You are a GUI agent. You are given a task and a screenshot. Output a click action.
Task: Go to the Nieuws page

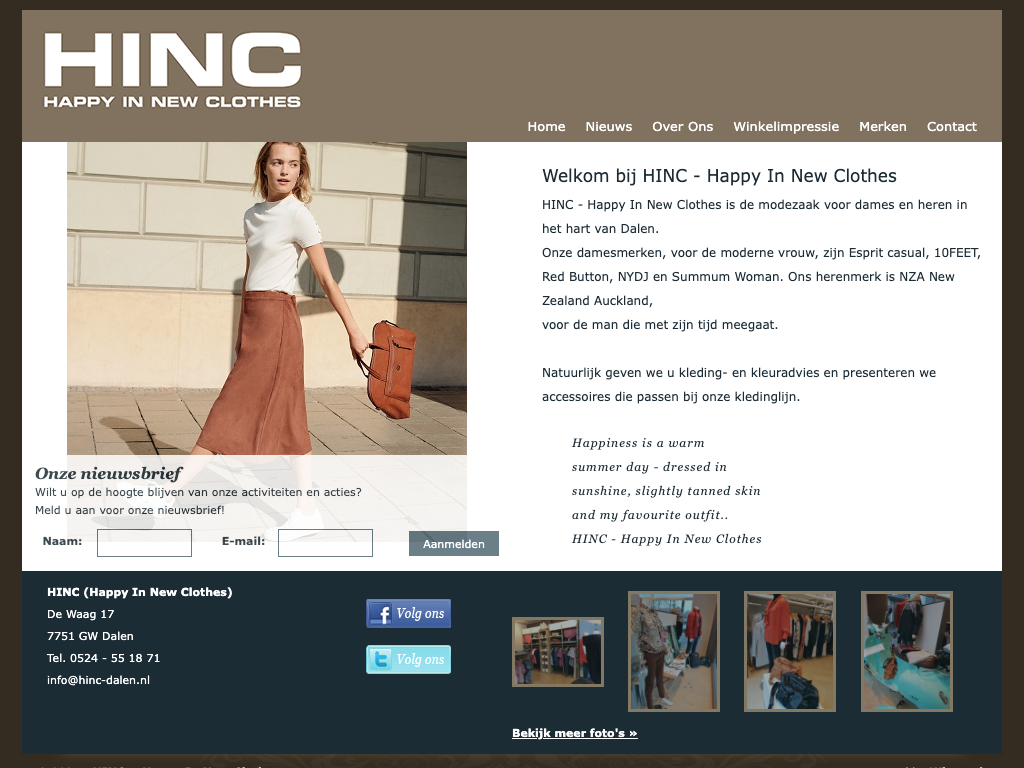click(x=608, y=127)
